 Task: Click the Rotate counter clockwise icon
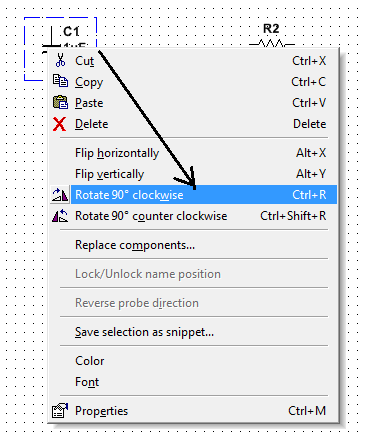60,216
